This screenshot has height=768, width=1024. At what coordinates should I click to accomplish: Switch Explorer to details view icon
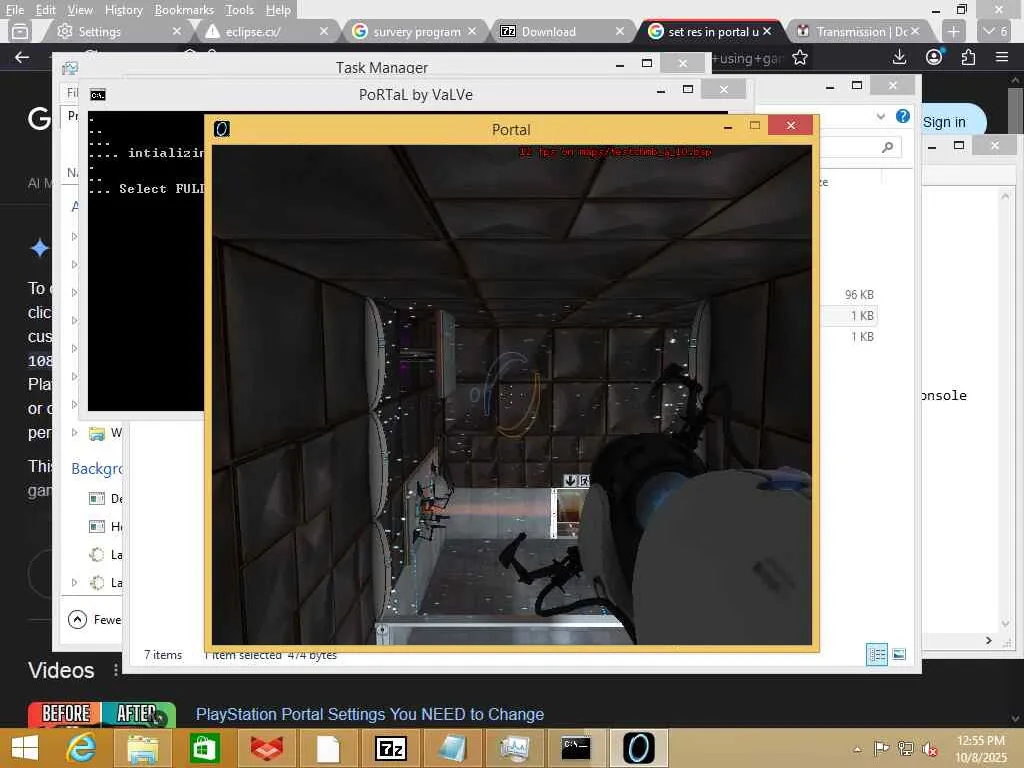876,654
